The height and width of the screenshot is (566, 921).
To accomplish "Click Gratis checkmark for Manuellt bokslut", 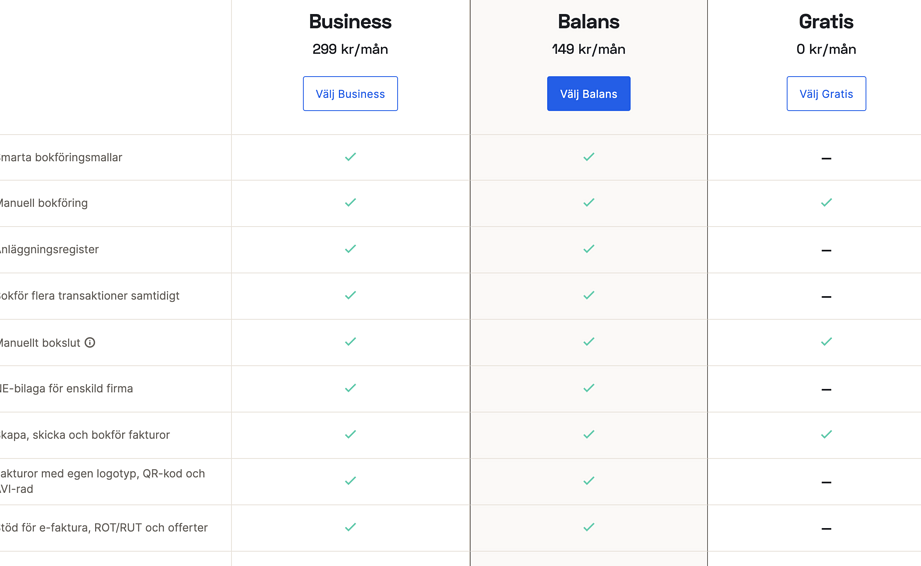I will pos(826,342).
